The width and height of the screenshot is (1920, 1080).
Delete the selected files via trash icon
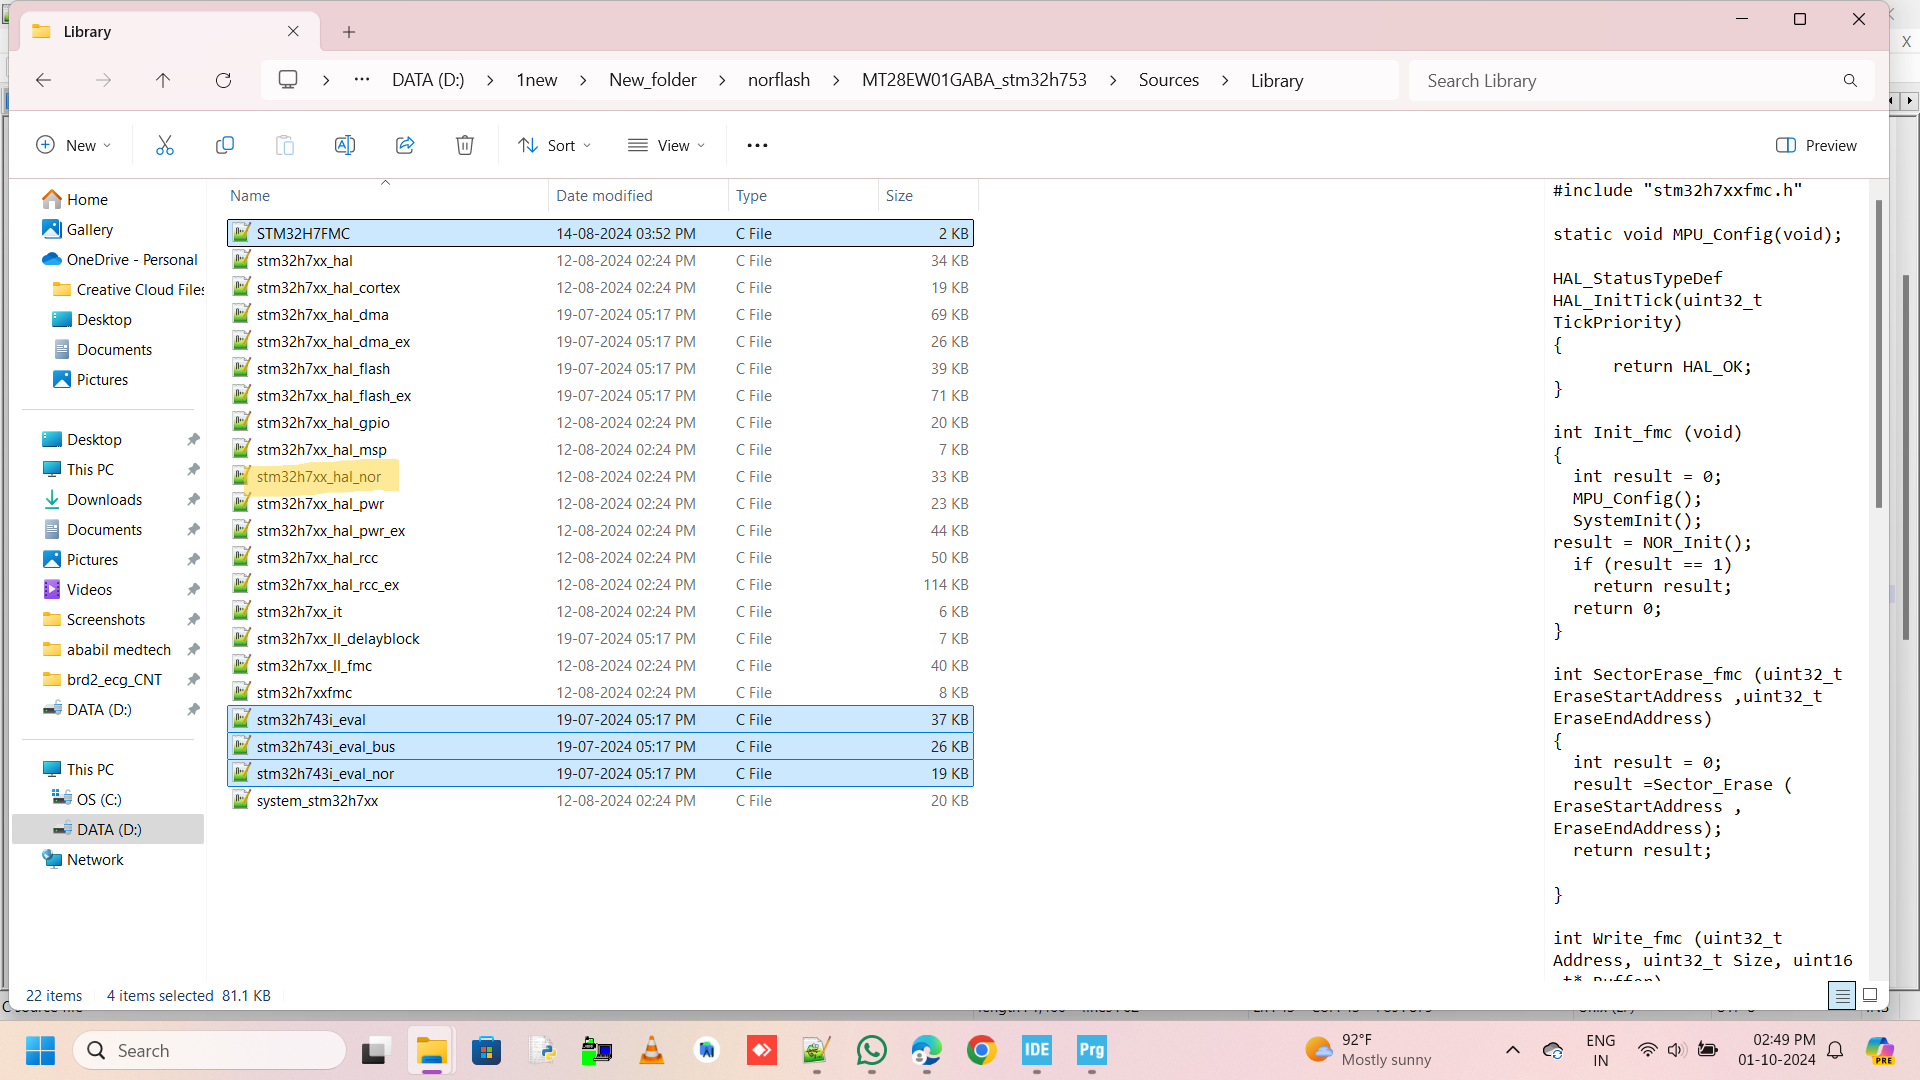464,145
